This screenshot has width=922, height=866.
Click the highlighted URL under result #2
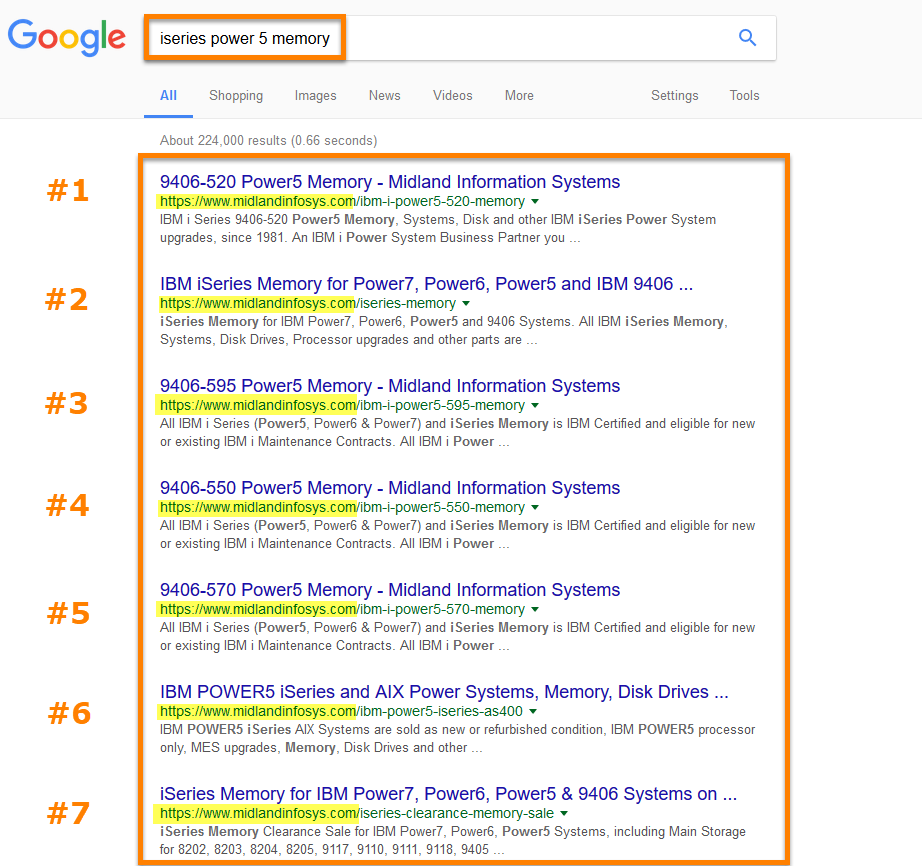click(x=257, y=303)
